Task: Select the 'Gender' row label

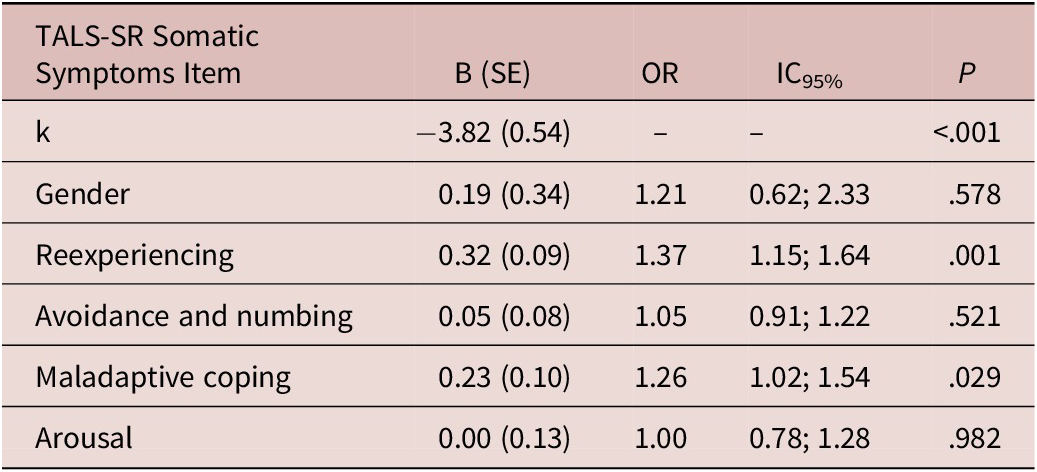Action: (x=82, y=194)
